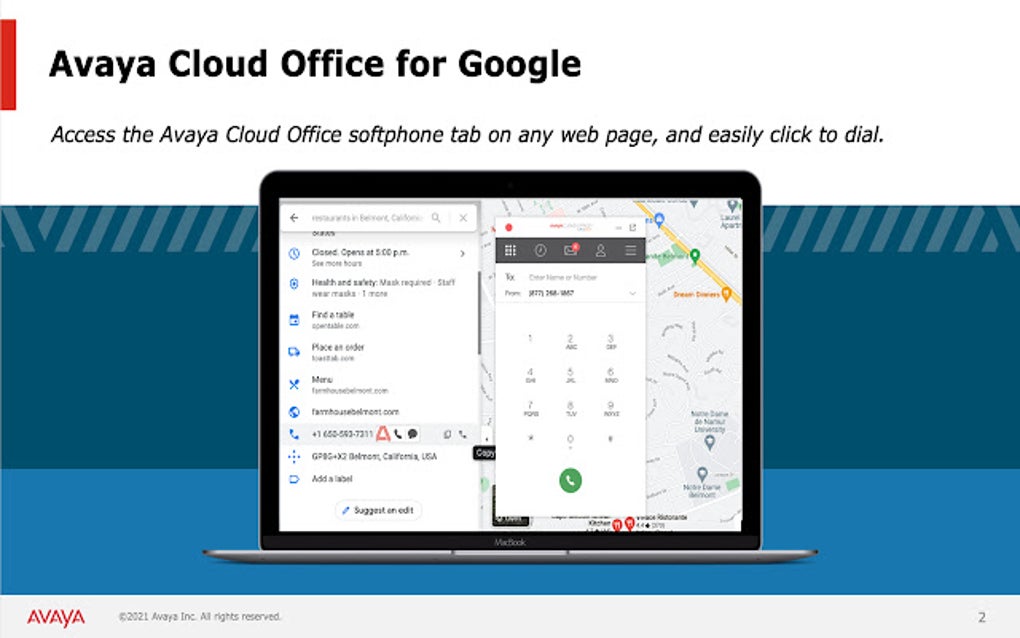Image resolution: width=1020 pixels, height=638 pixels.
Task: Click the red status dot in softphone
Action: coord(509,228)
